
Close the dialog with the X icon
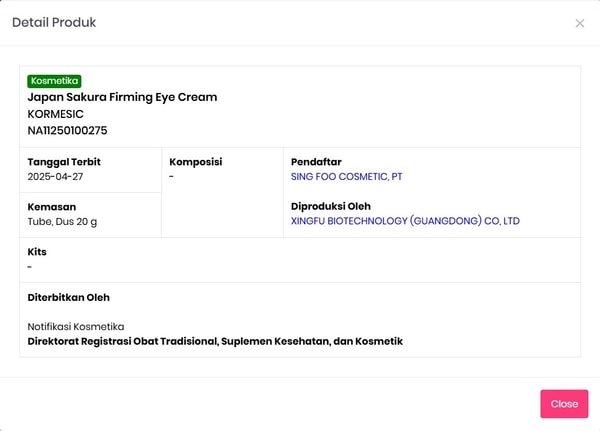[580, 23]
